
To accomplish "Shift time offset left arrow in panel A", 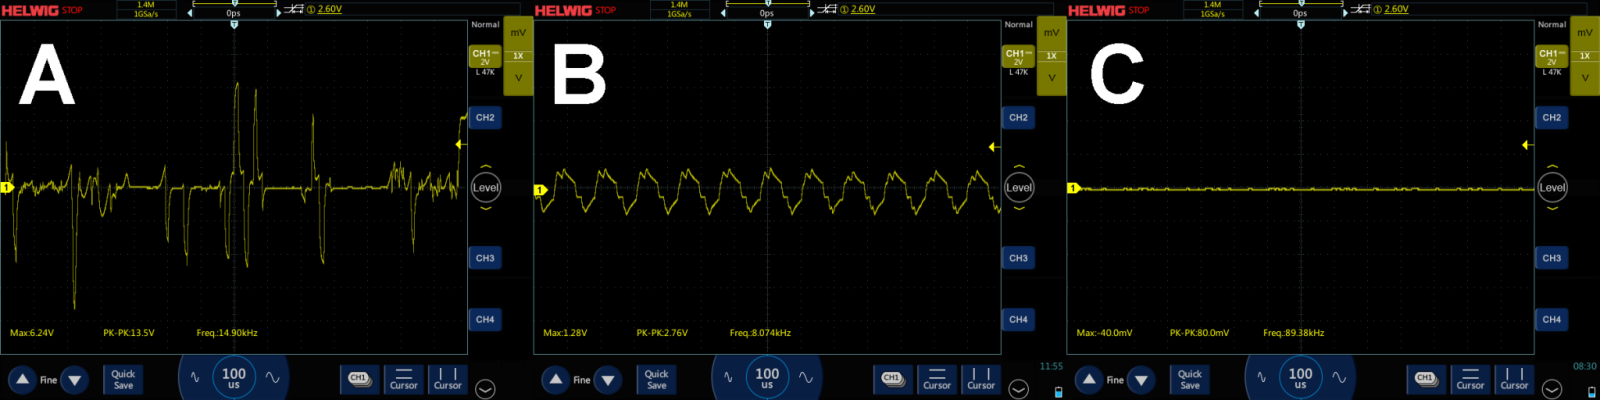I will [x=190, y=13].
